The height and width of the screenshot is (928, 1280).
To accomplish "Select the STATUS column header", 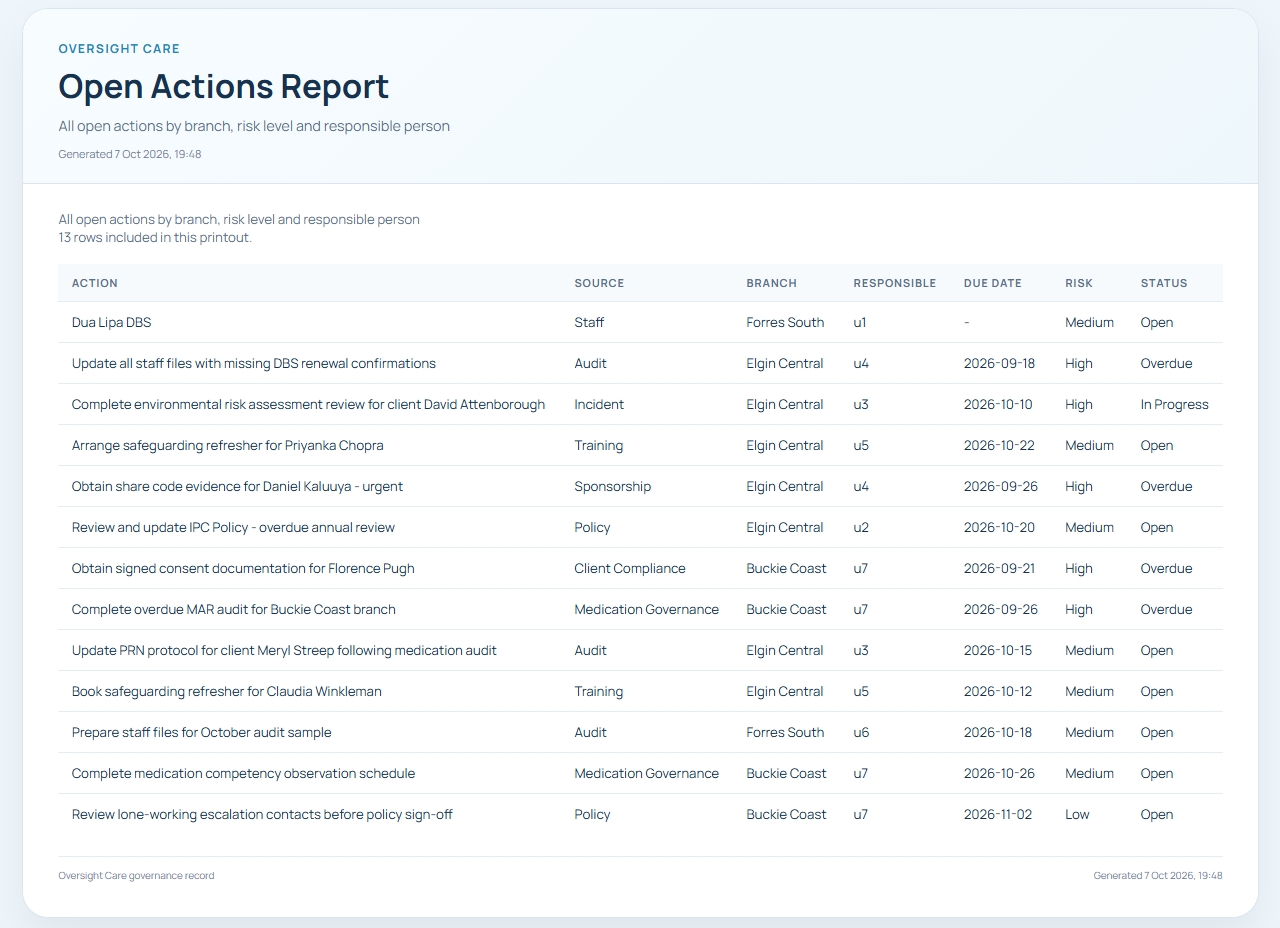I will (1164, 283).
